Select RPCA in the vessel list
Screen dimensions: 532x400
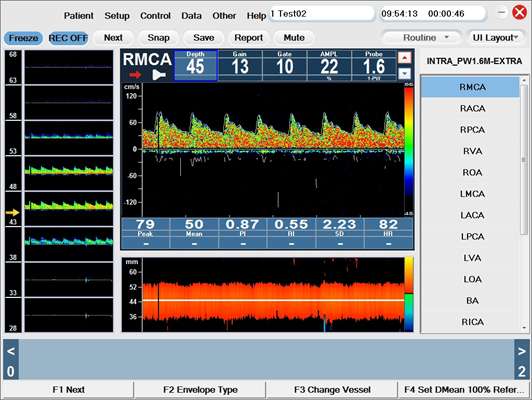(x=470, y=130)
